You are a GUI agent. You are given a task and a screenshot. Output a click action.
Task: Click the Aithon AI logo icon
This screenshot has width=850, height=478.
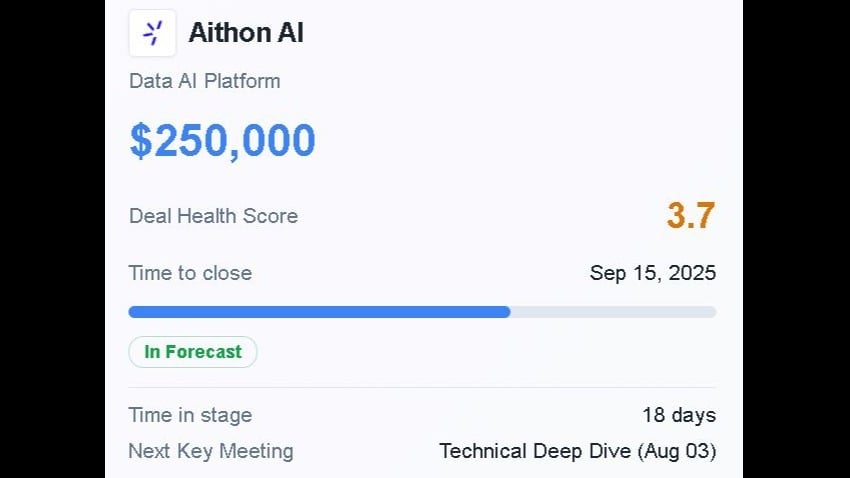pyautogui.click(x=152, y=33)
